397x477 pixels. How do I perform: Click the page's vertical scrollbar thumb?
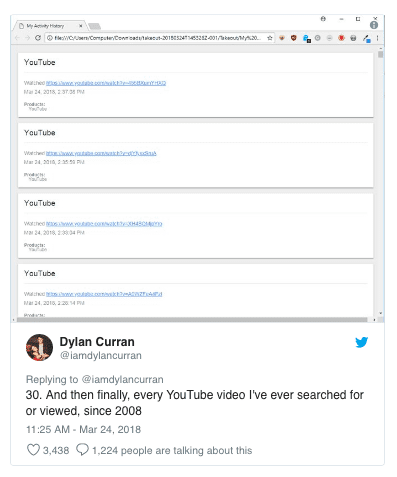380,54
